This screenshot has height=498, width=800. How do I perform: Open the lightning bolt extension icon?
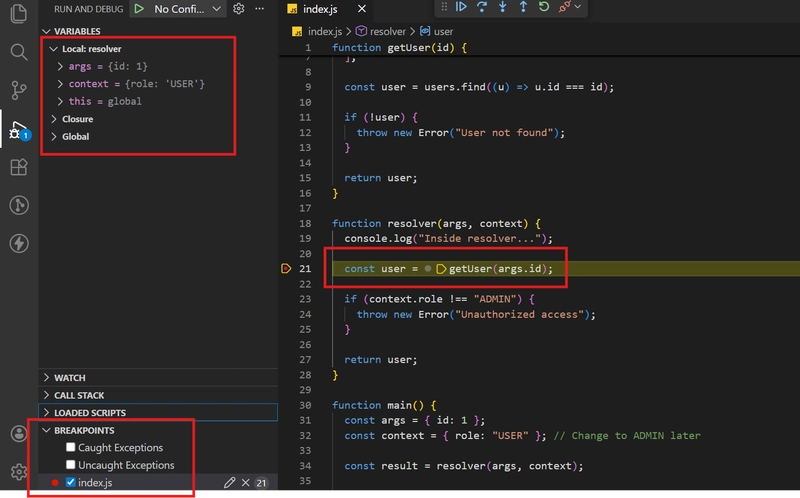coord(19,243)
